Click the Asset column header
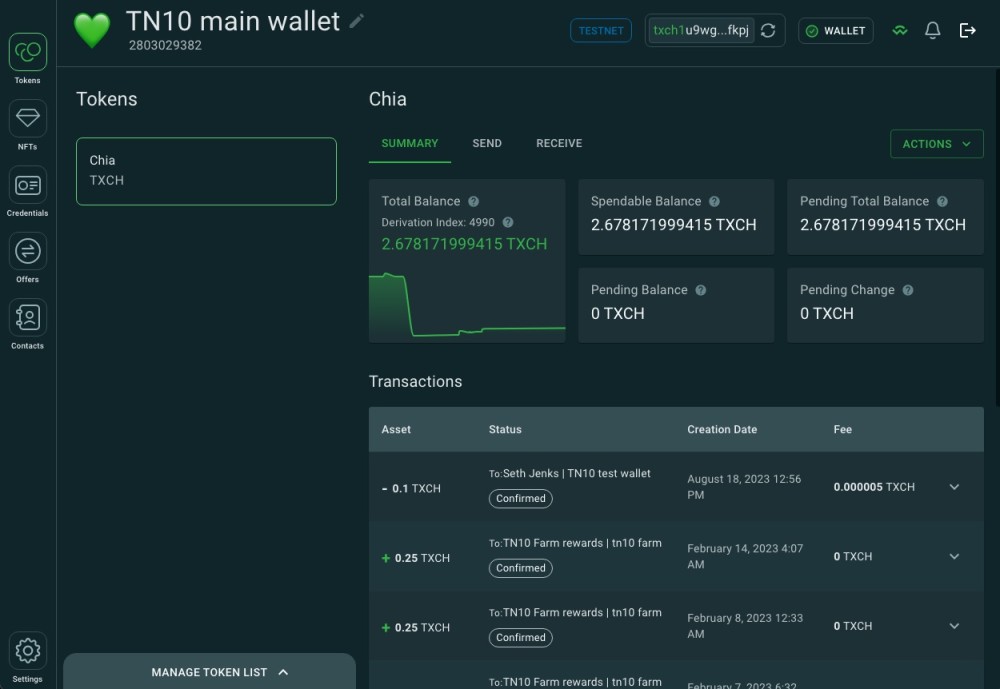 (396, 430)
